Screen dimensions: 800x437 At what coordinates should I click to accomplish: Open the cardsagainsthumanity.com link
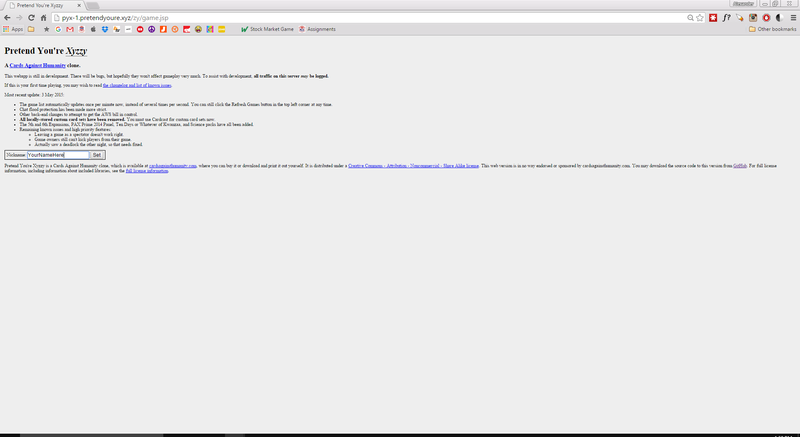(172, 166)
